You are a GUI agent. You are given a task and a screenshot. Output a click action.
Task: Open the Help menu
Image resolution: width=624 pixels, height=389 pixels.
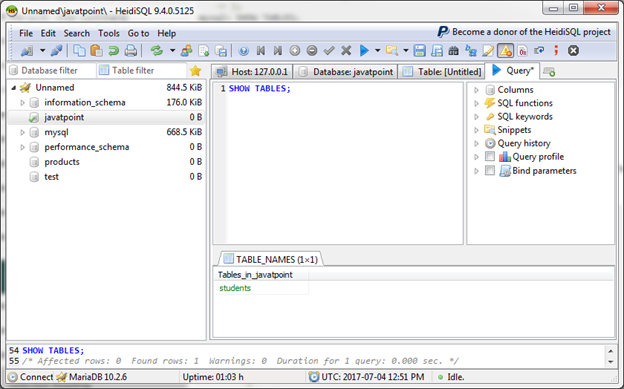166,33
